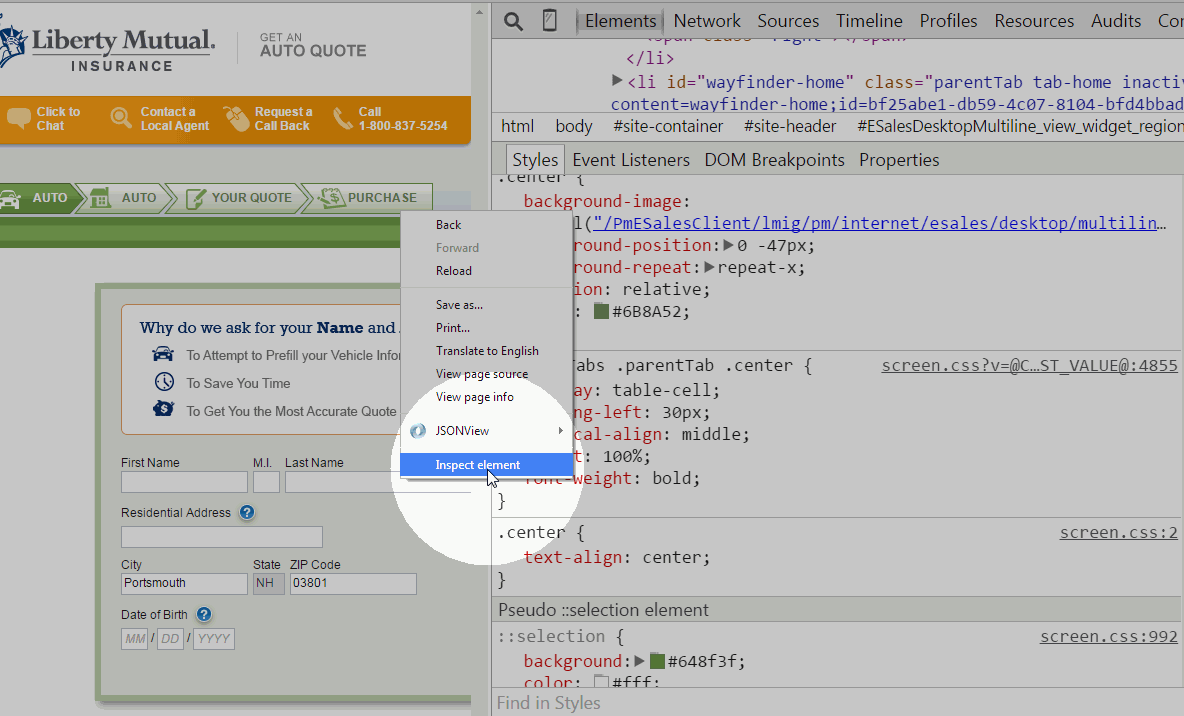
Task: Open the Resources tab
Action: point(1034,21)
